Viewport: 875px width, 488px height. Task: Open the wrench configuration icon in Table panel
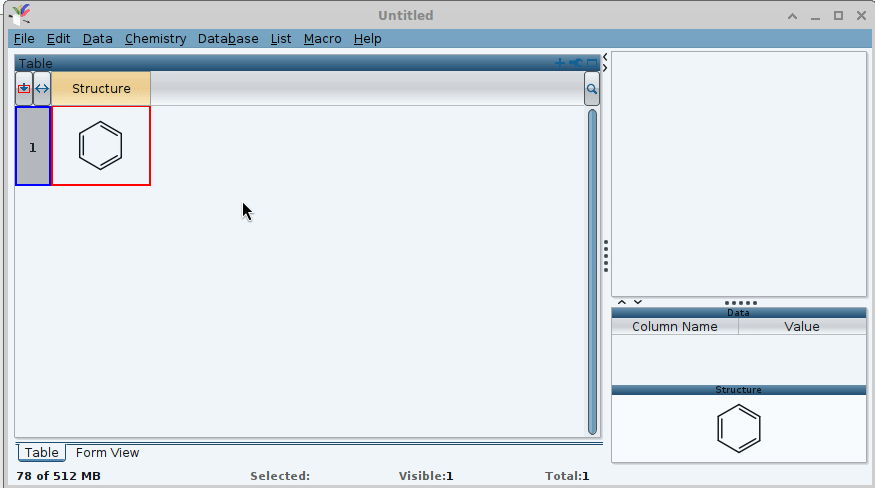click(x=575, y=63)
